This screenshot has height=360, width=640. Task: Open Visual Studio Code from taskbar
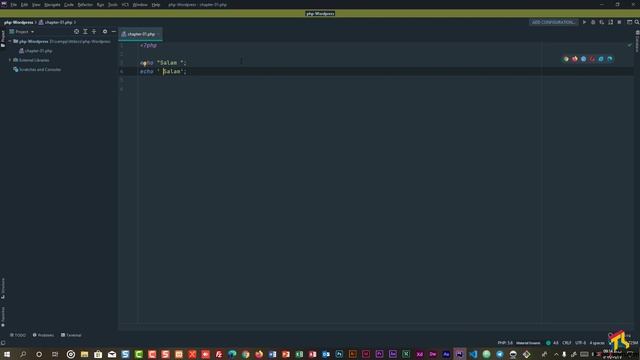(473, 354)
